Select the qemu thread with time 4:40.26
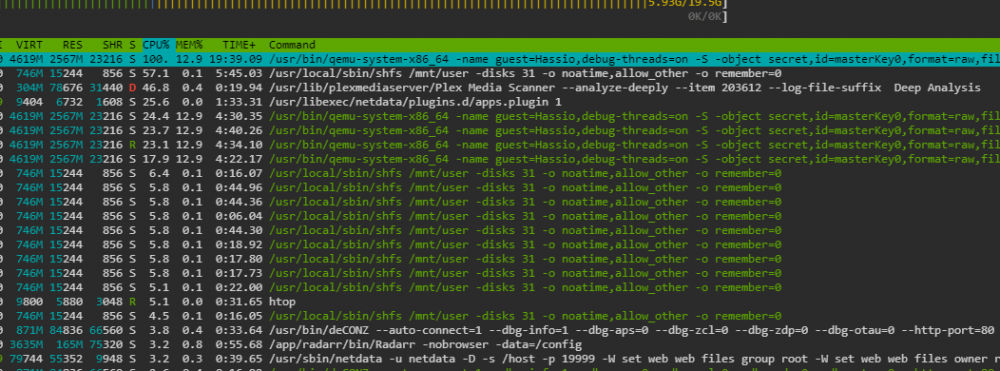This screenshot has width=1000, height=371. point(500,130)
